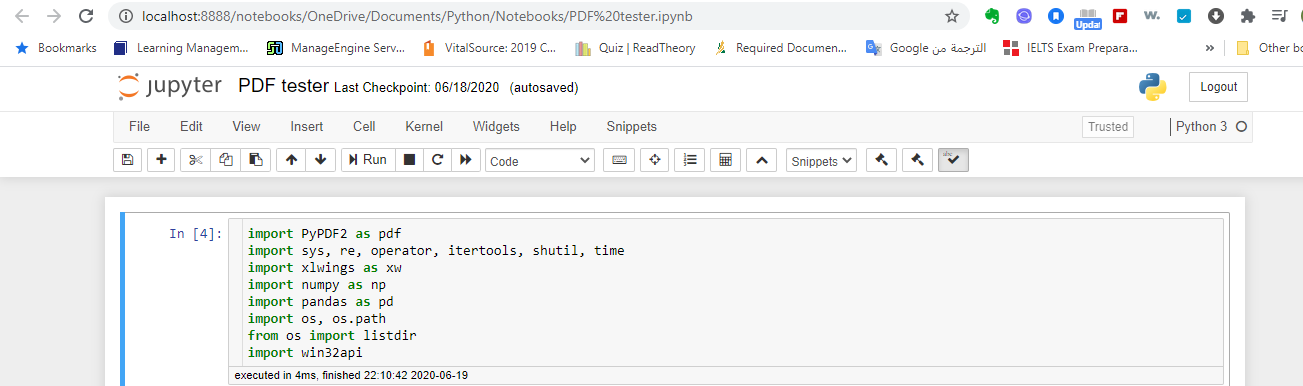Insert a cell below with plus icon
Viewport: 1303px width, 386px height.
click(x=161, y=160)
